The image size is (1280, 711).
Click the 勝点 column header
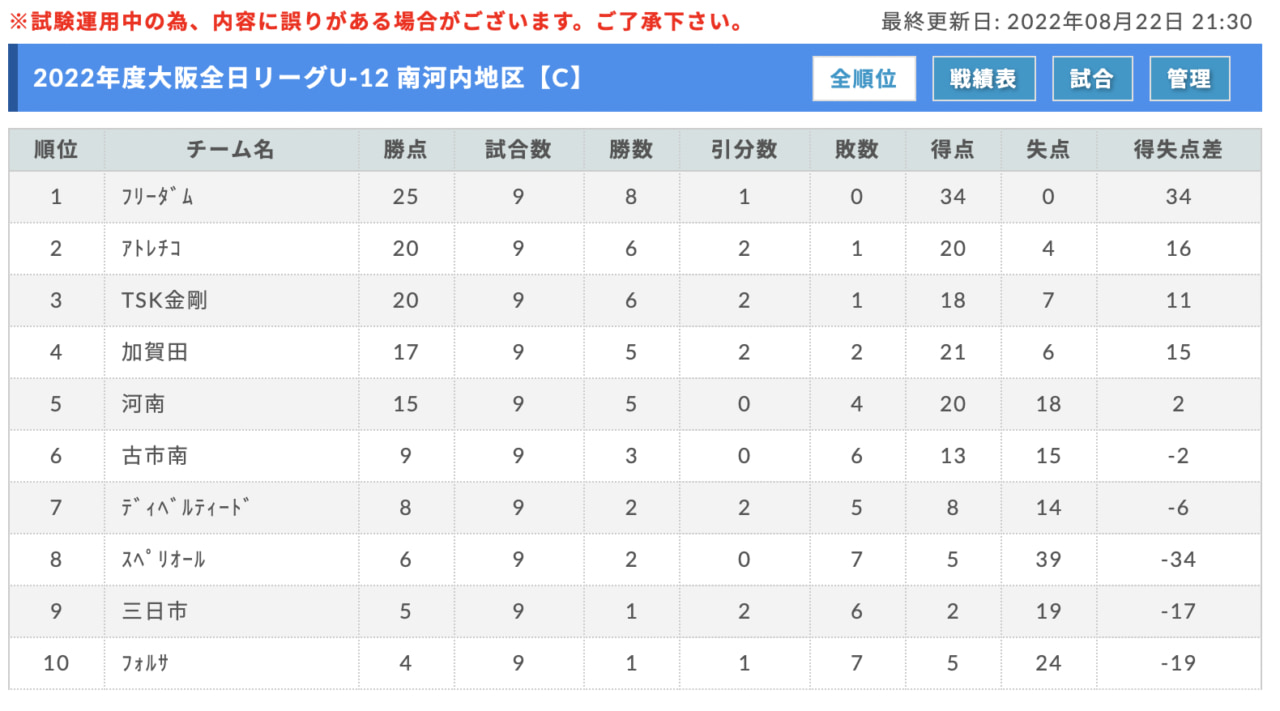(x=406, y=150)
